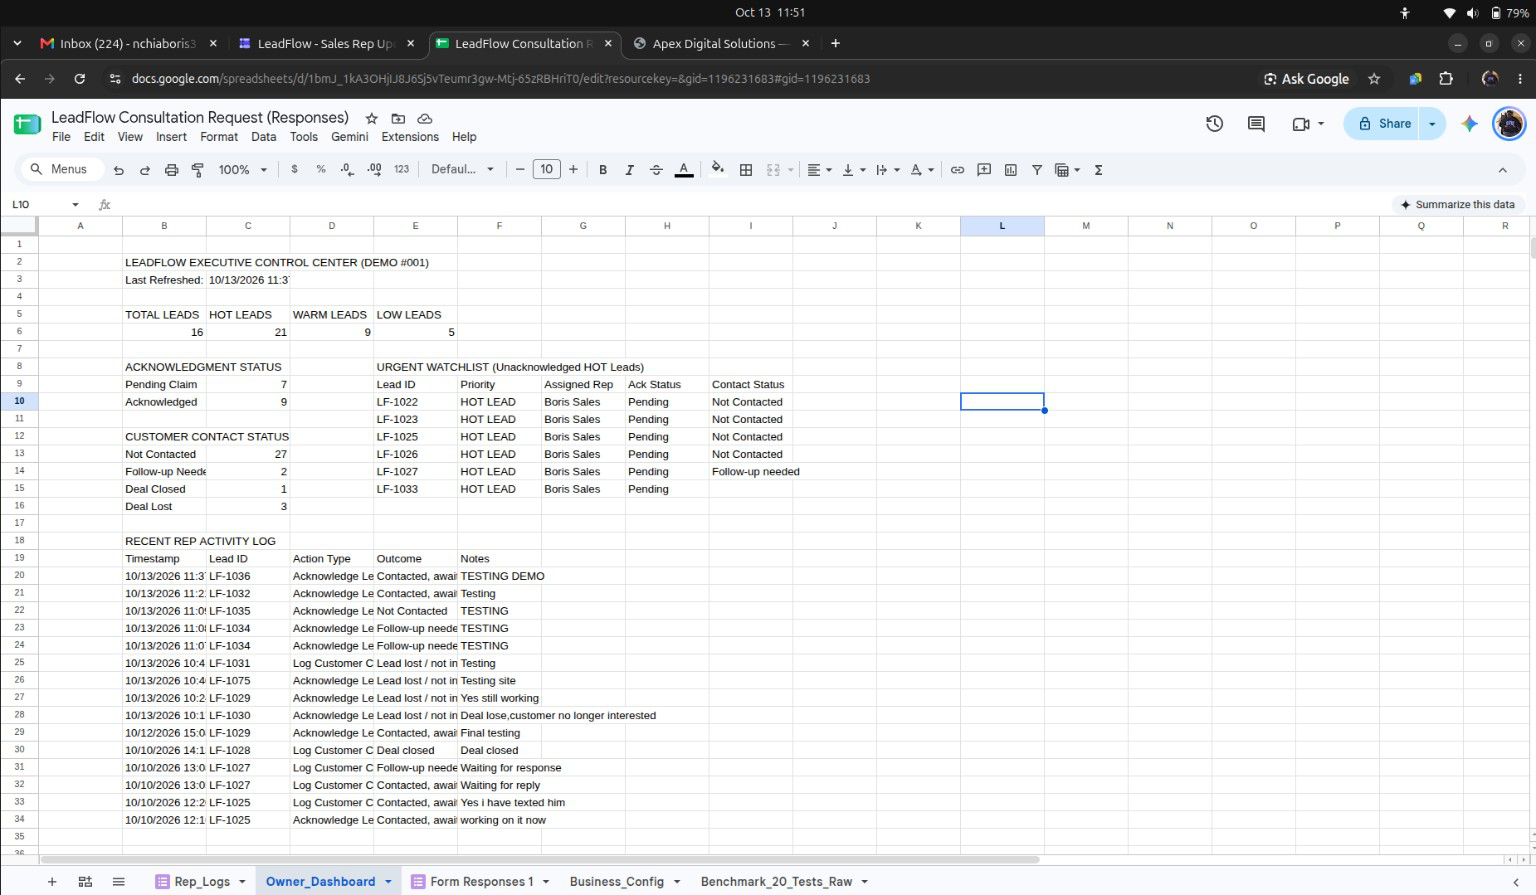The image size is (1536, 895).
Task: Toggle bold formatting
Action: (x=603, y=170)
